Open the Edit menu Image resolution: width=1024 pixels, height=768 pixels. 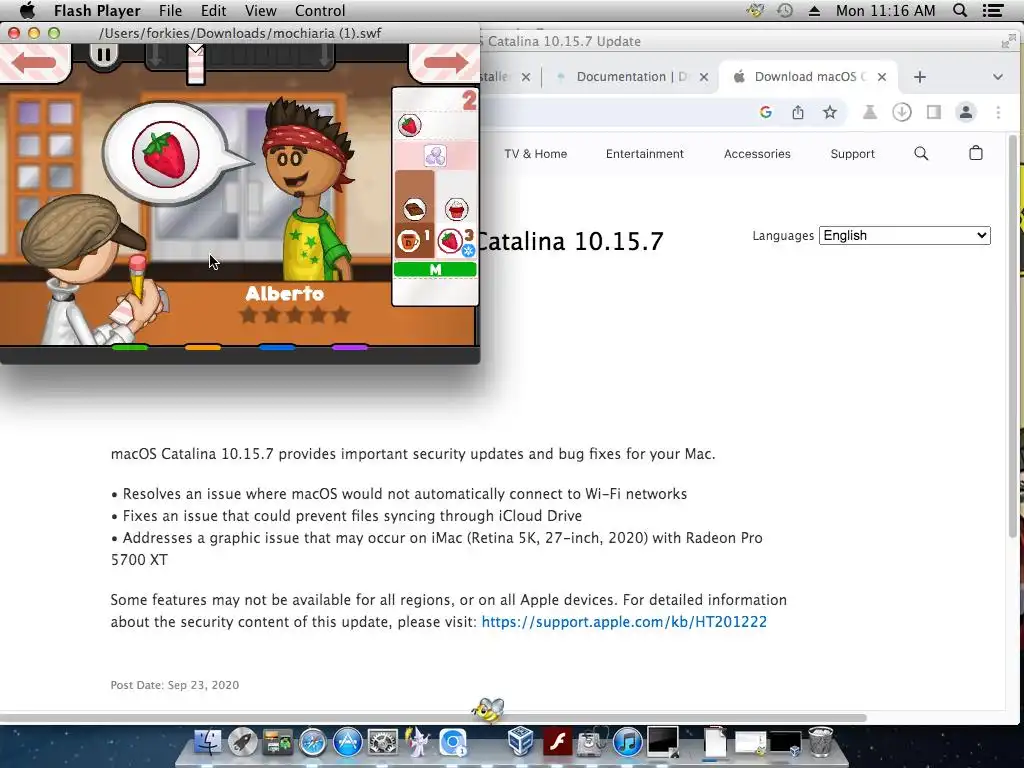point(214,10)
